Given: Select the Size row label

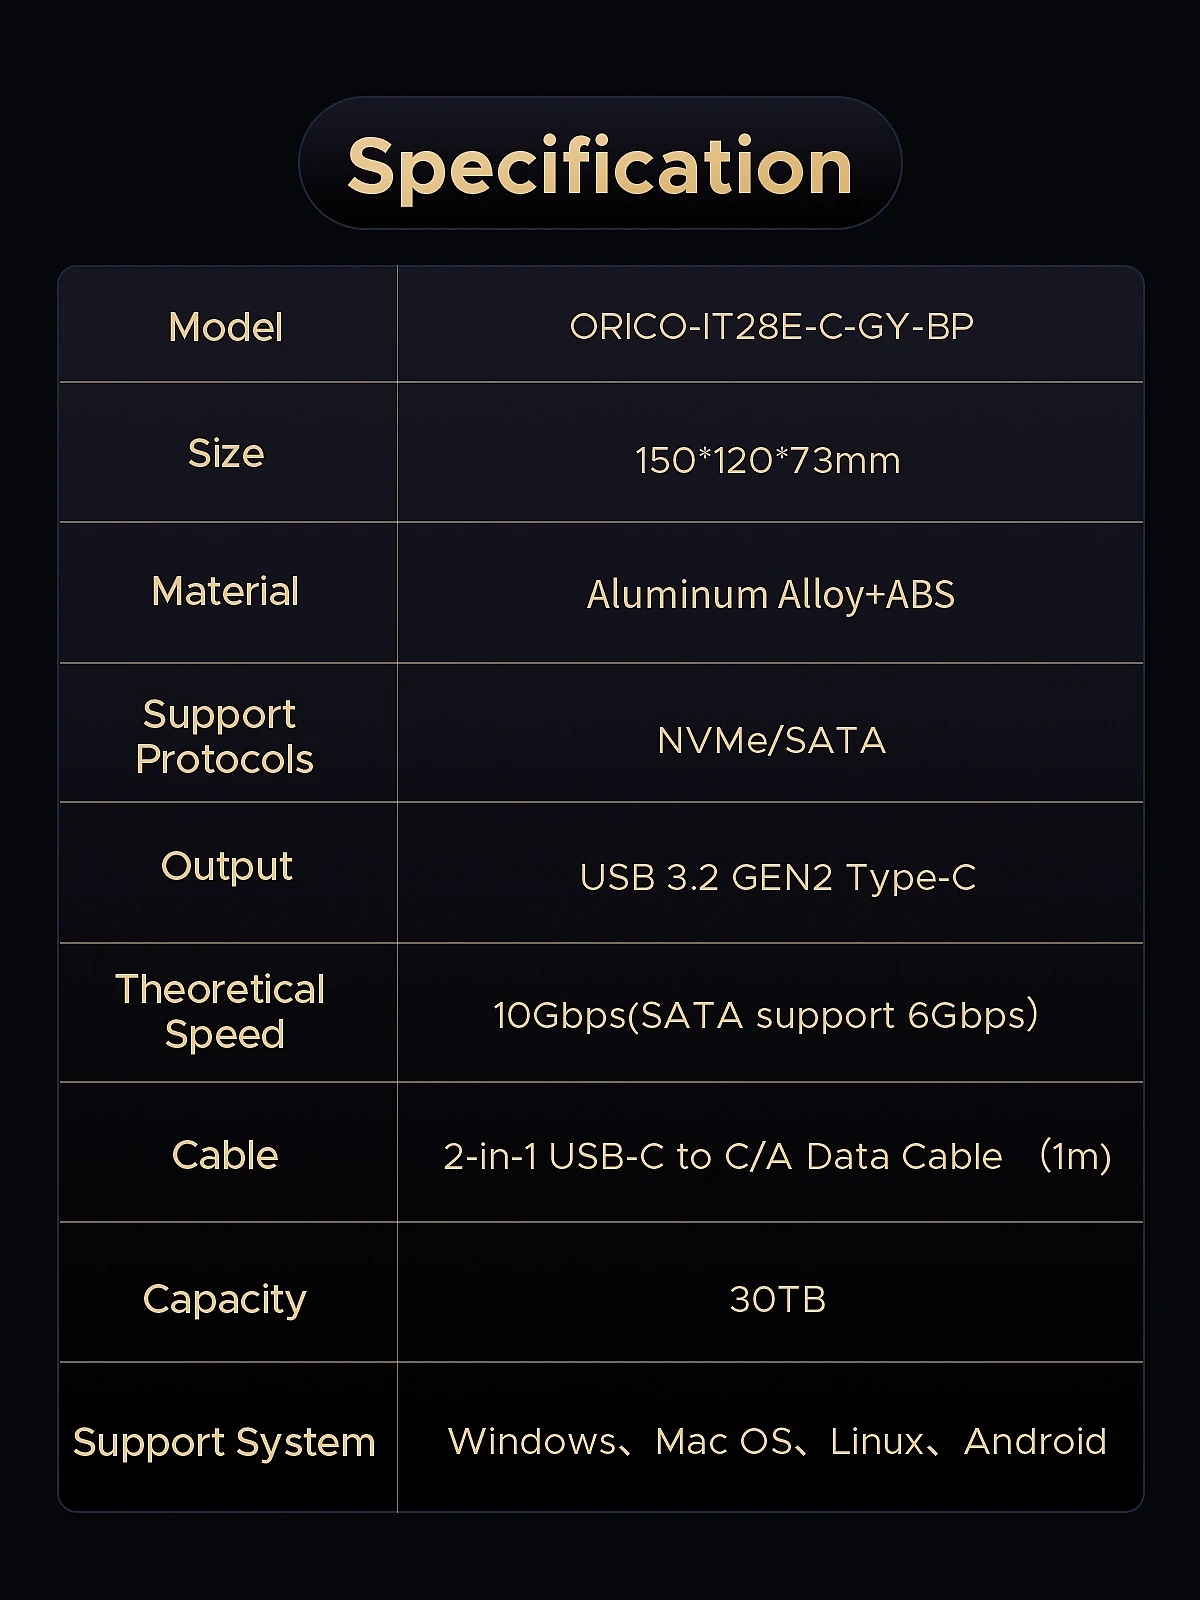Looking at the screenshot, I should coord(226,453).
